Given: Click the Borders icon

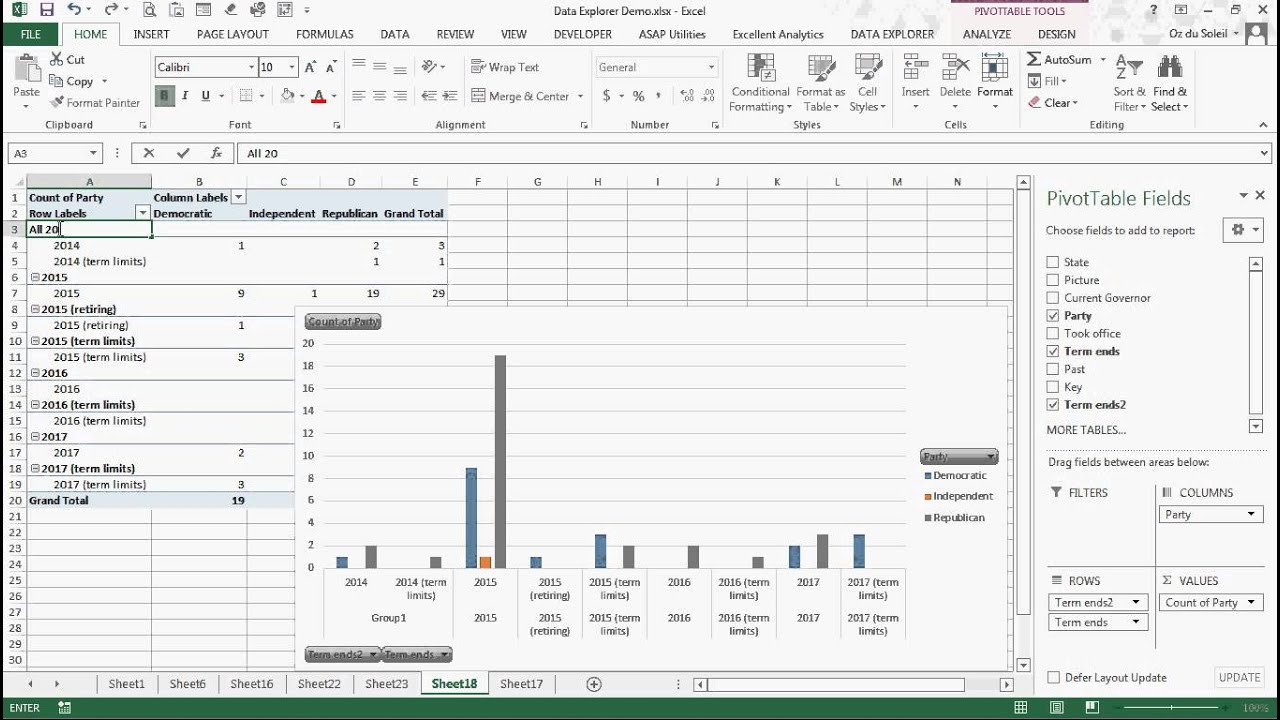Looking at the screenshot, I should pos(245,96).
